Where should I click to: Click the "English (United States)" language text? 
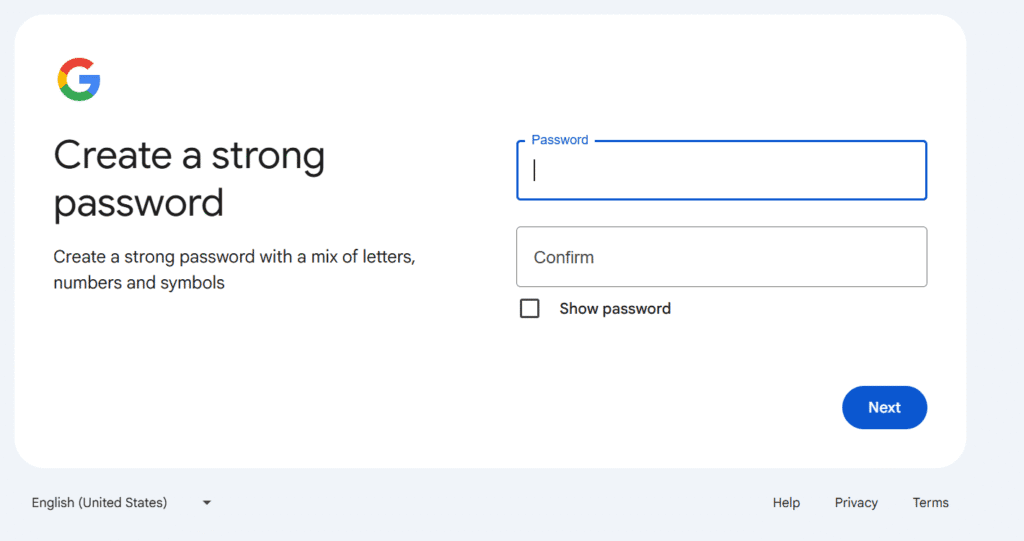click(99, 503)
